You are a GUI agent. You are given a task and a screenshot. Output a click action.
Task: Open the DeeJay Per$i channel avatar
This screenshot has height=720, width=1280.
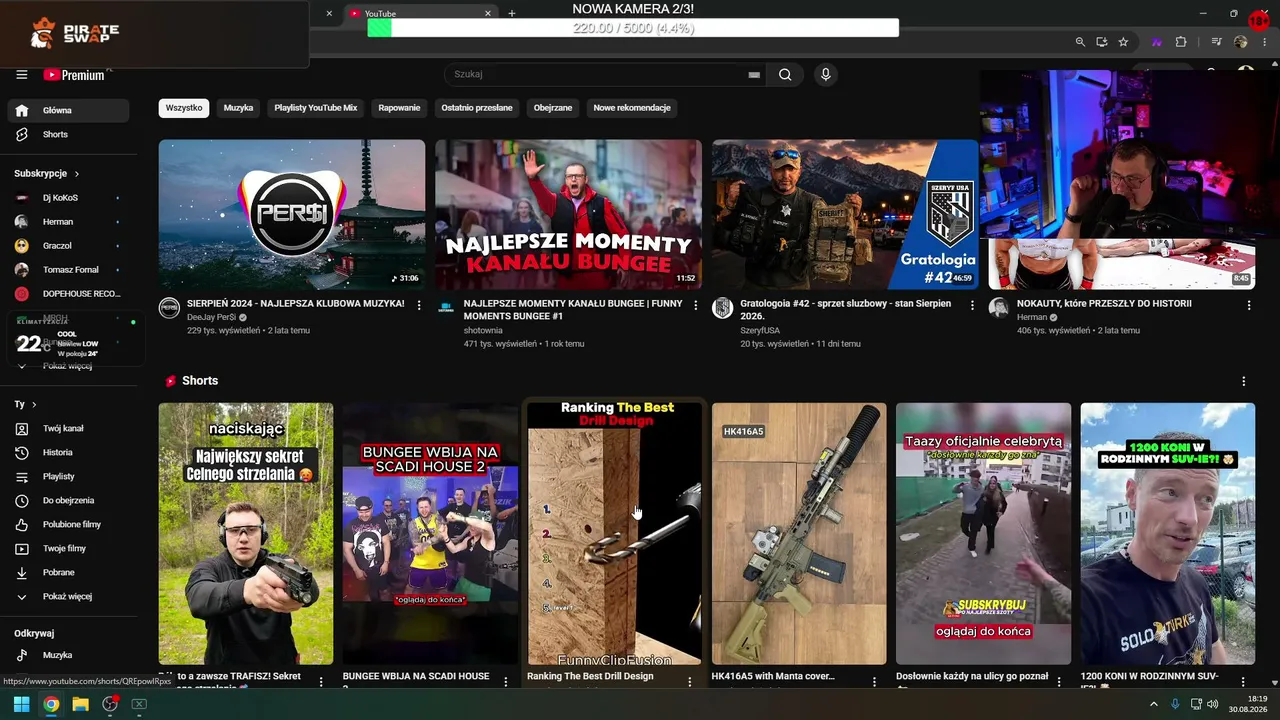click(169, 307)
